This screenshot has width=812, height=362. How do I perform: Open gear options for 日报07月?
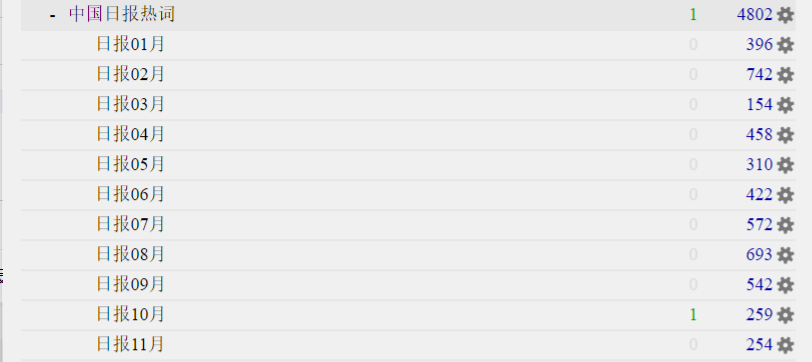coord(786,225)
